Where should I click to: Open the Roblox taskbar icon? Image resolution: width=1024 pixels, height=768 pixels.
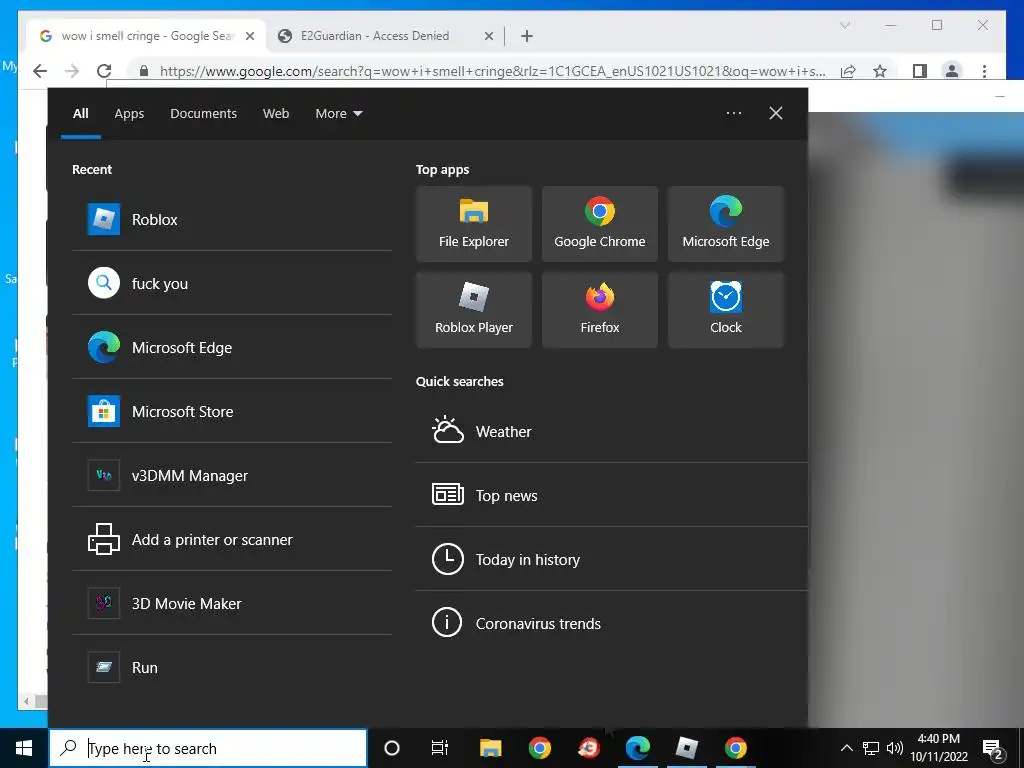pos(687,748)
